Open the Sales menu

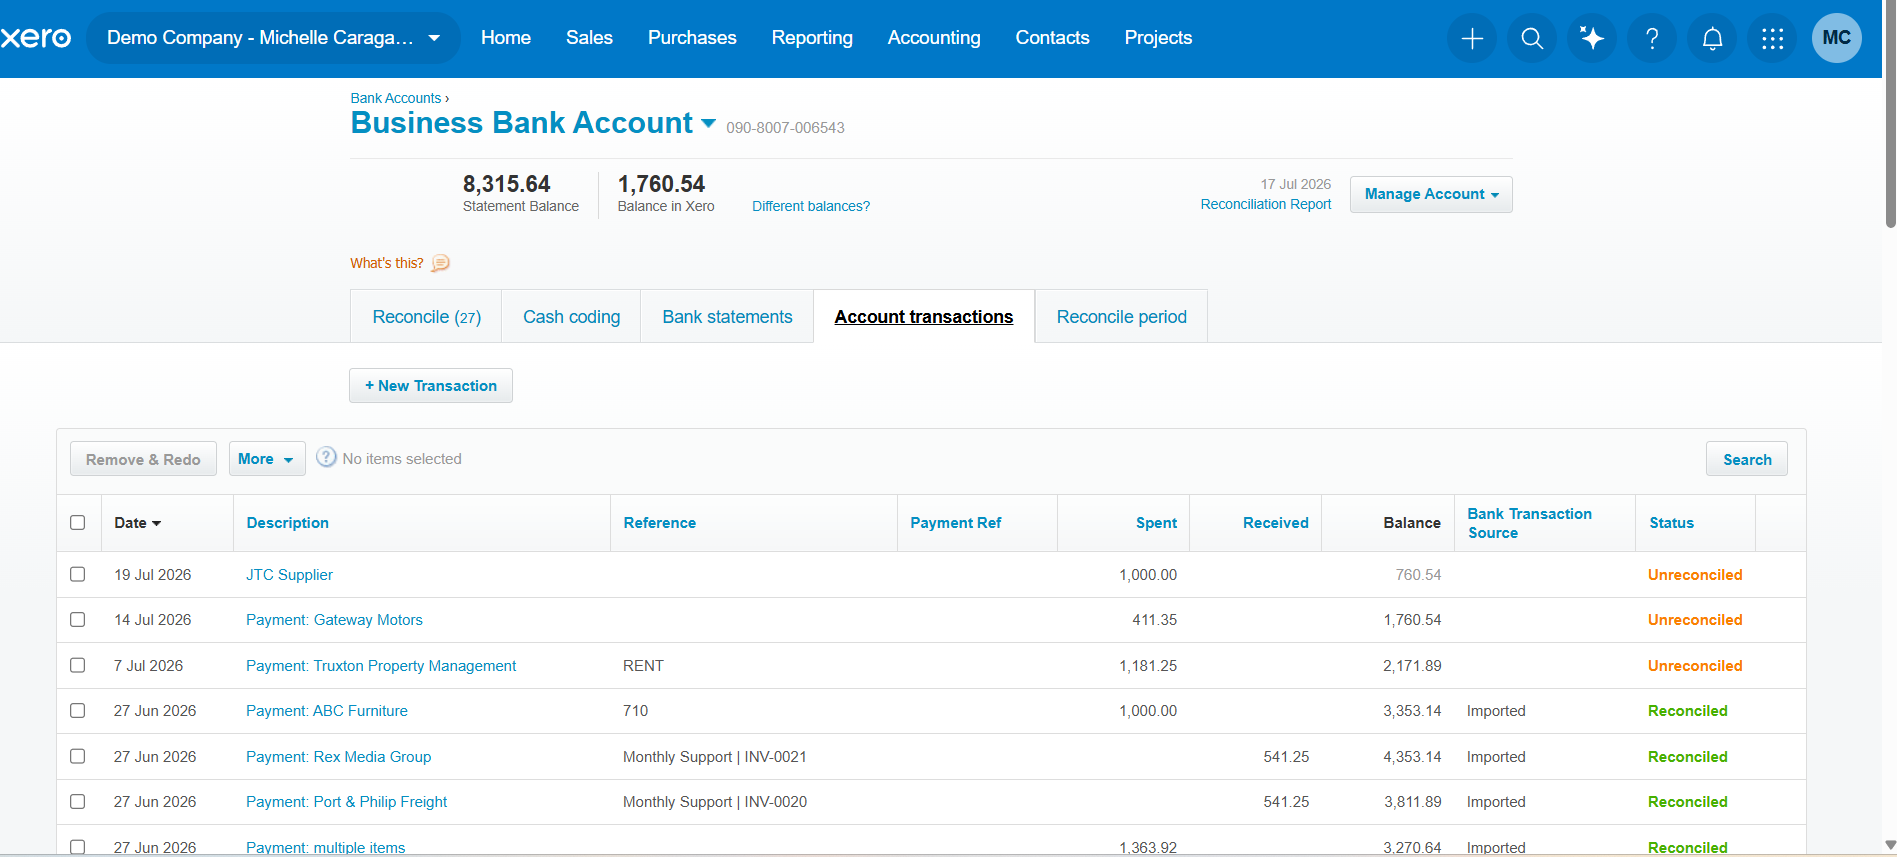coord(589,38)
